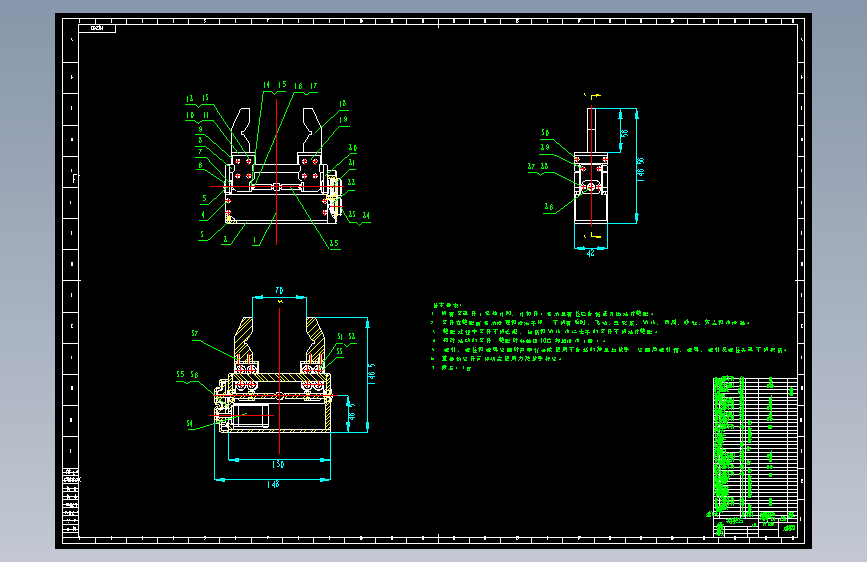Click the 70 dimension above the jaws
The width and height of the screenshot is (867, 562).
point(279,290)
